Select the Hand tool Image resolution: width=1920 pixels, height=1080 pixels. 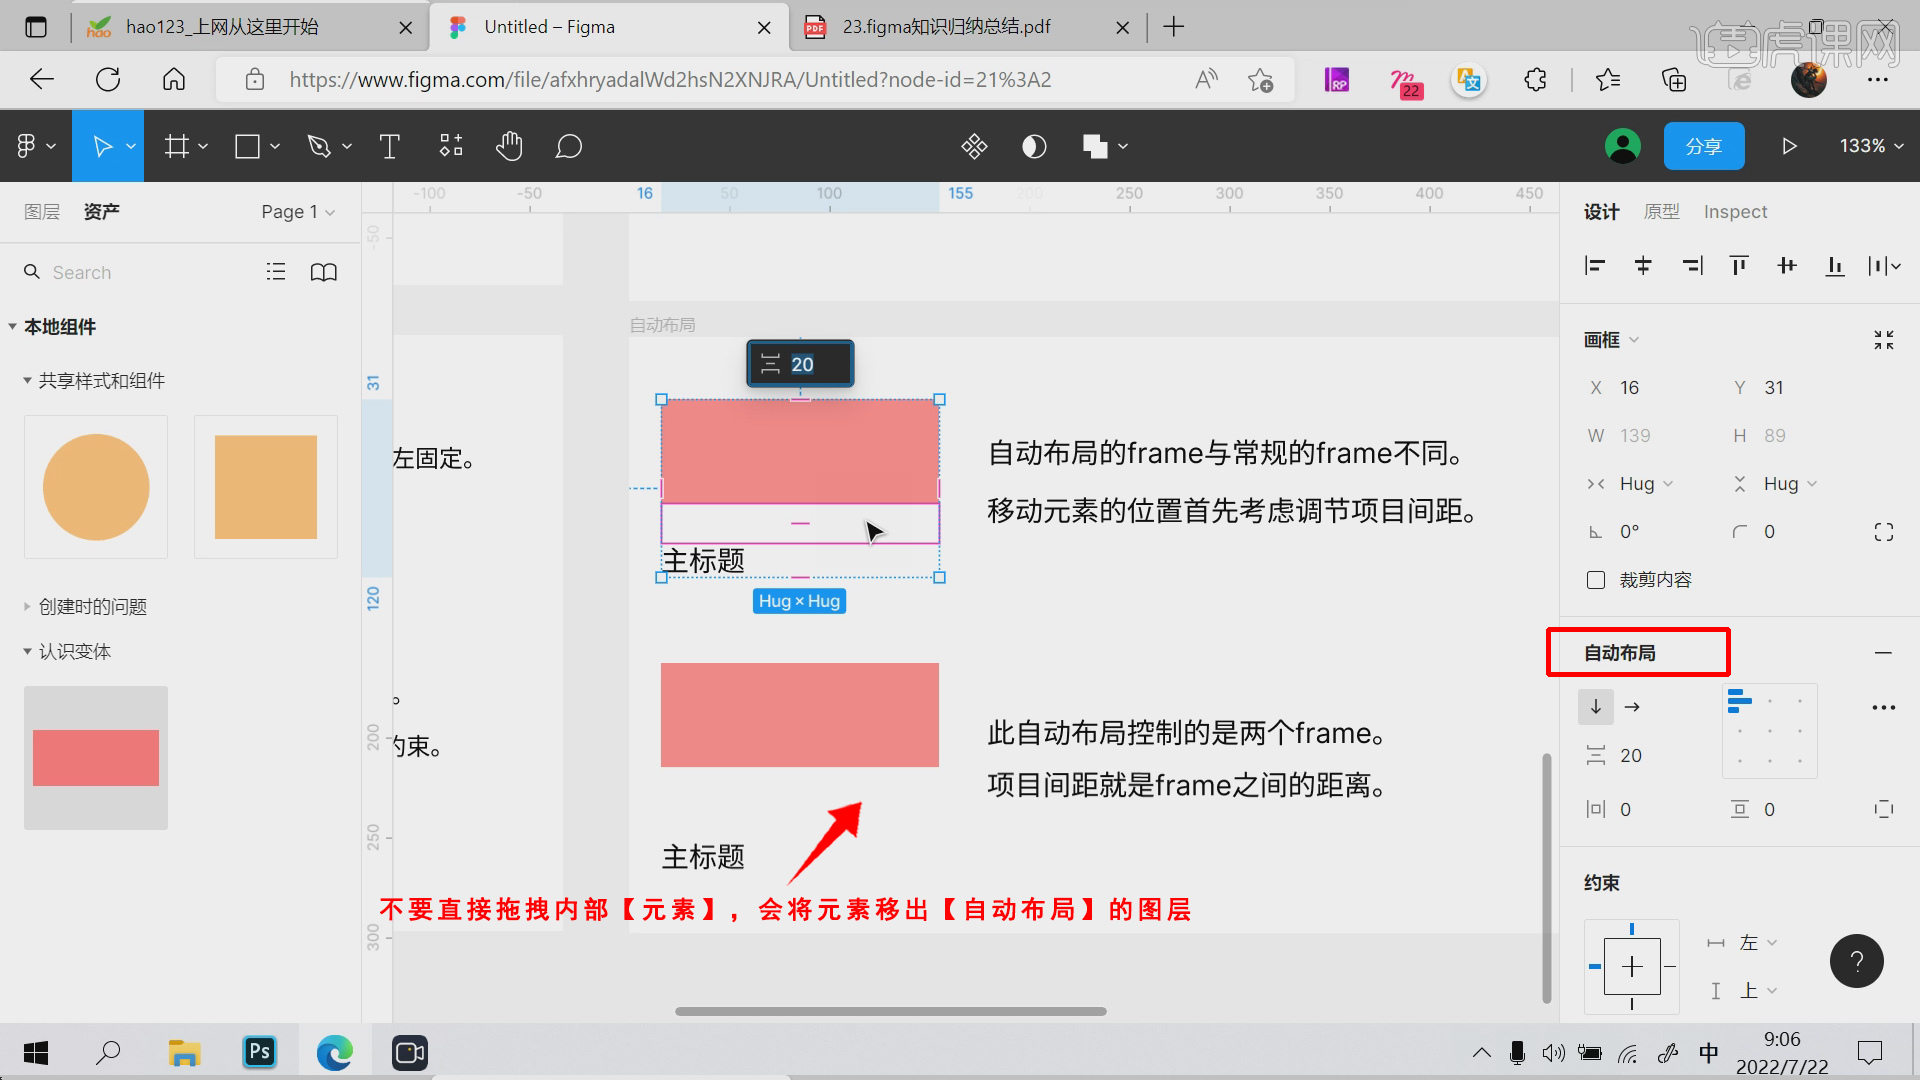510,146
